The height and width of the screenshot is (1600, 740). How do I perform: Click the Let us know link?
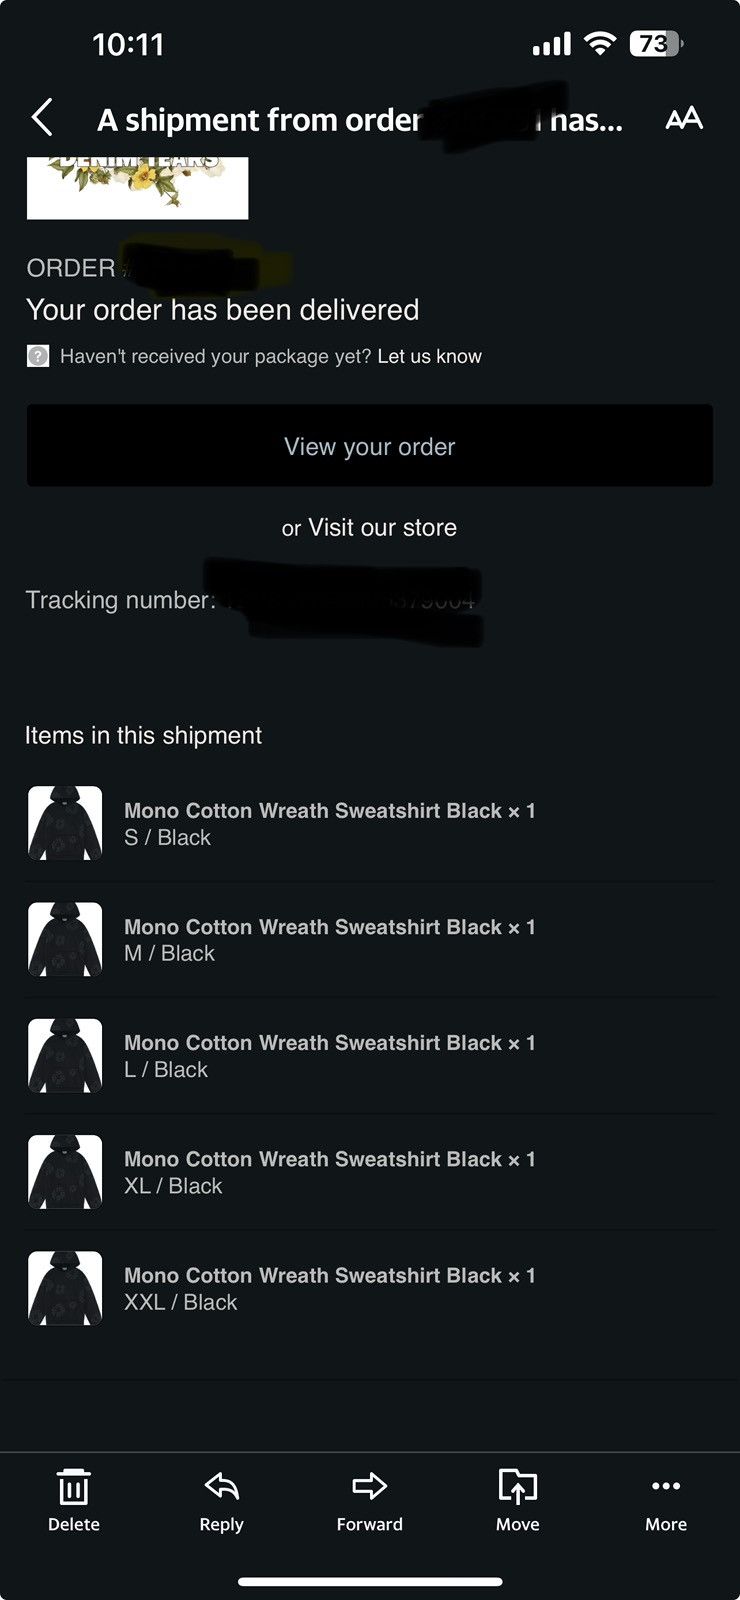pyautogui.click(x=429, y=356)
